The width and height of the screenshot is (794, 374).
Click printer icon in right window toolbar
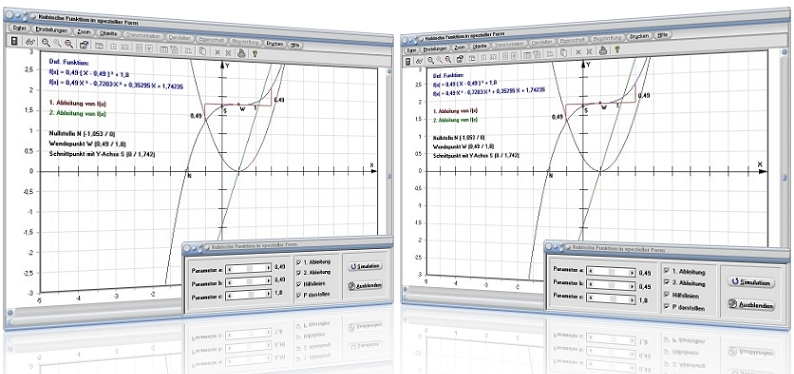pyautogui.click(x=603, y=50)
